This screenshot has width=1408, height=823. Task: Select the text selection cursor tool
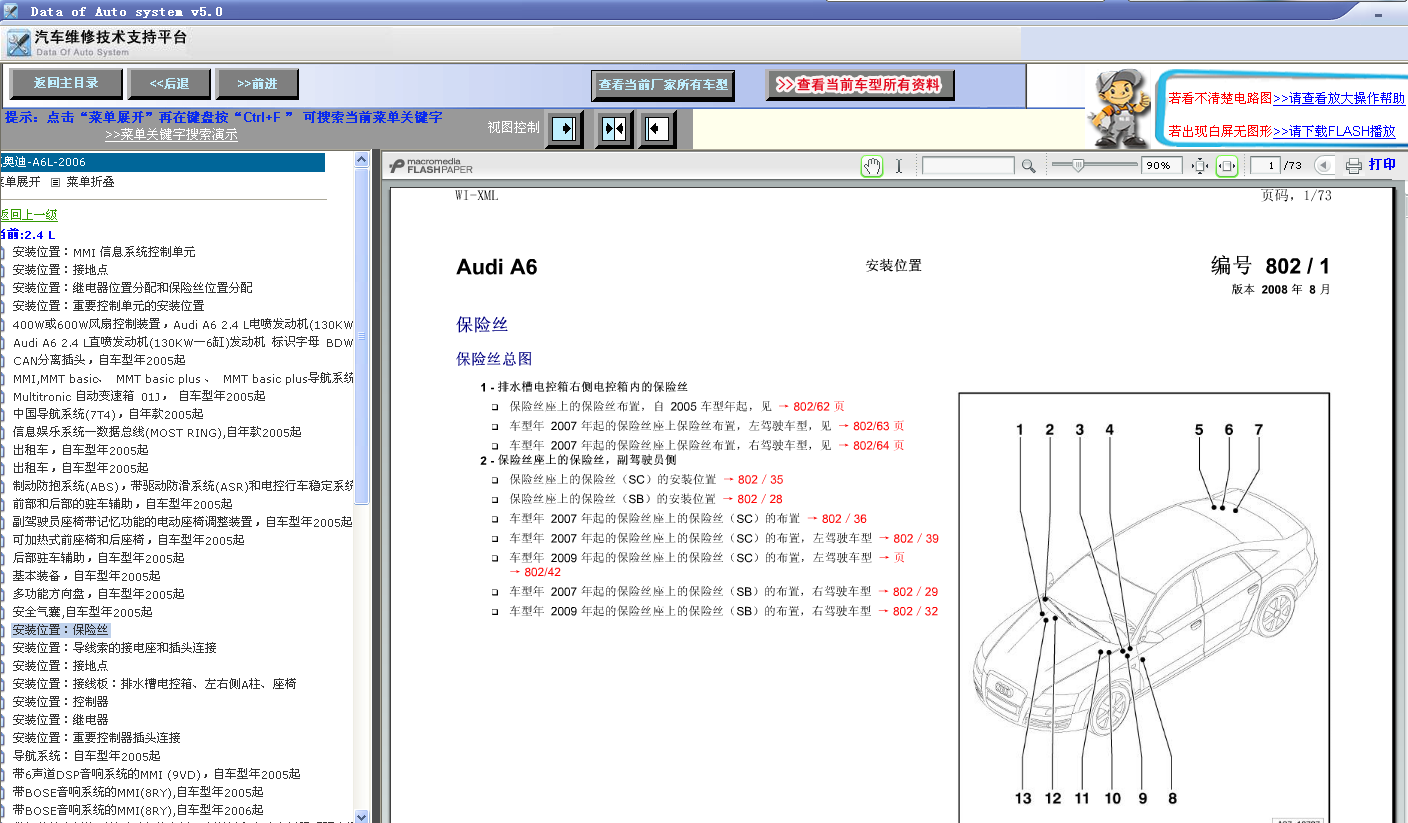899,166
